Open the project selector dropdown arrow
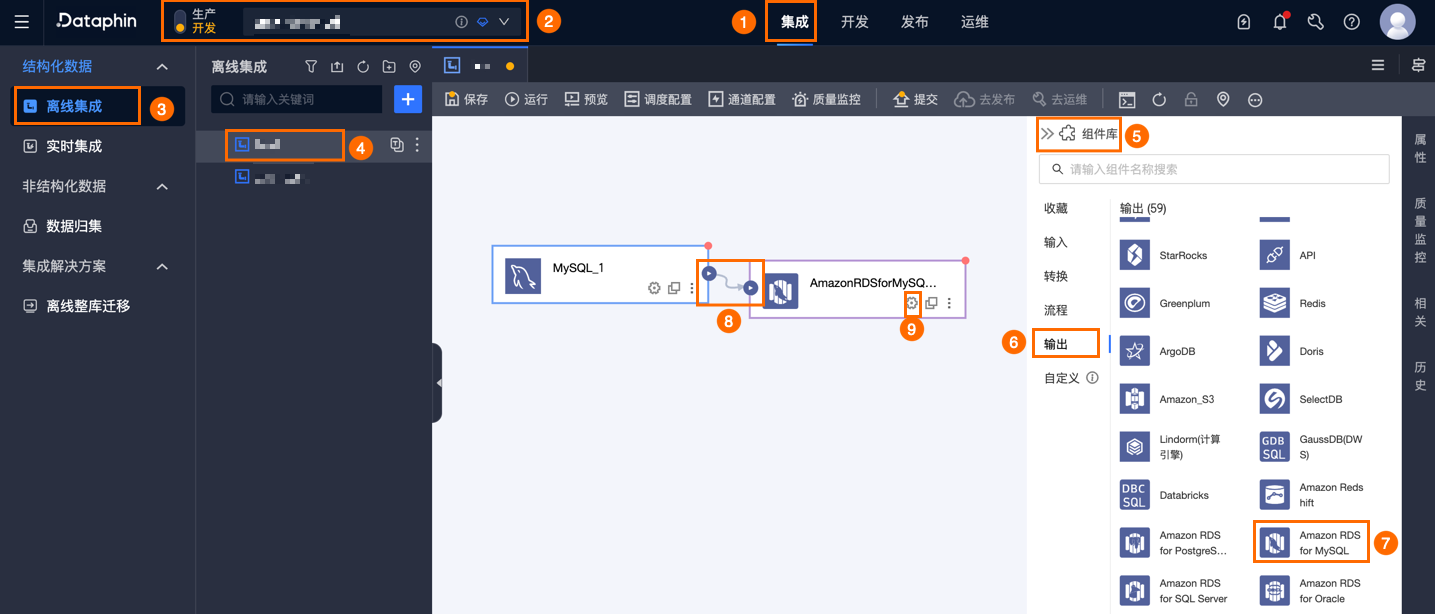Screen dimensions: 1435x614 [x=504, y=22]
